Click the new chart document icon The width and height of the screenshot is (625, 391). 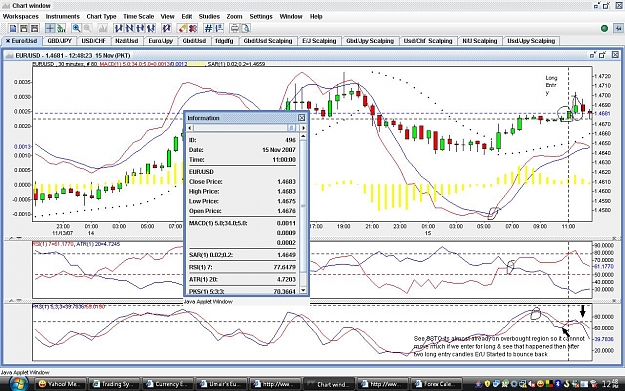point(13,28)
